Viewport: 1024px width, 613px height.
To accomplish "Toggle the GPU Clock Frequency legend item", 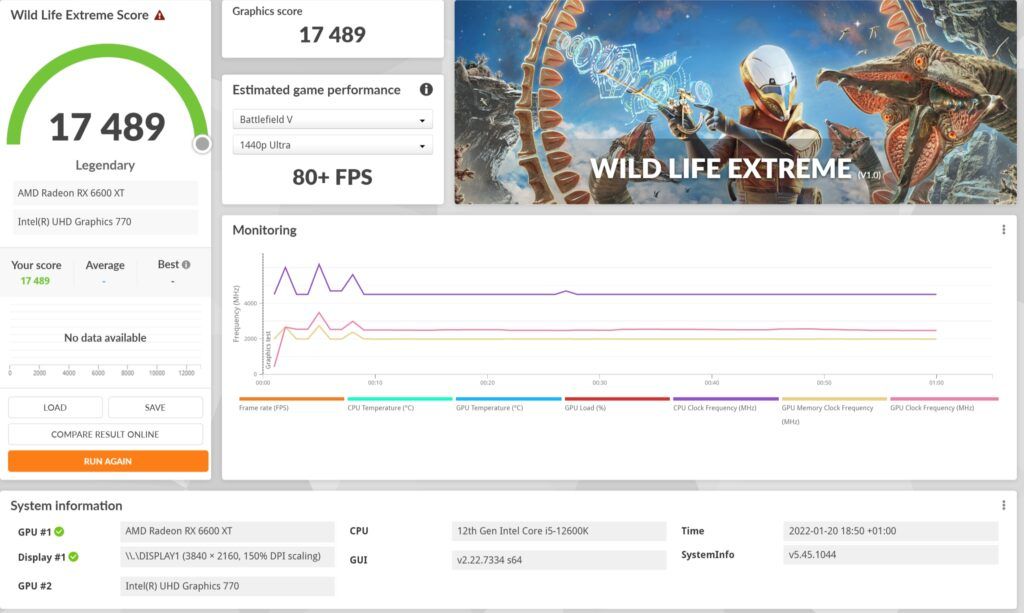I will click(x=944, y=403).
